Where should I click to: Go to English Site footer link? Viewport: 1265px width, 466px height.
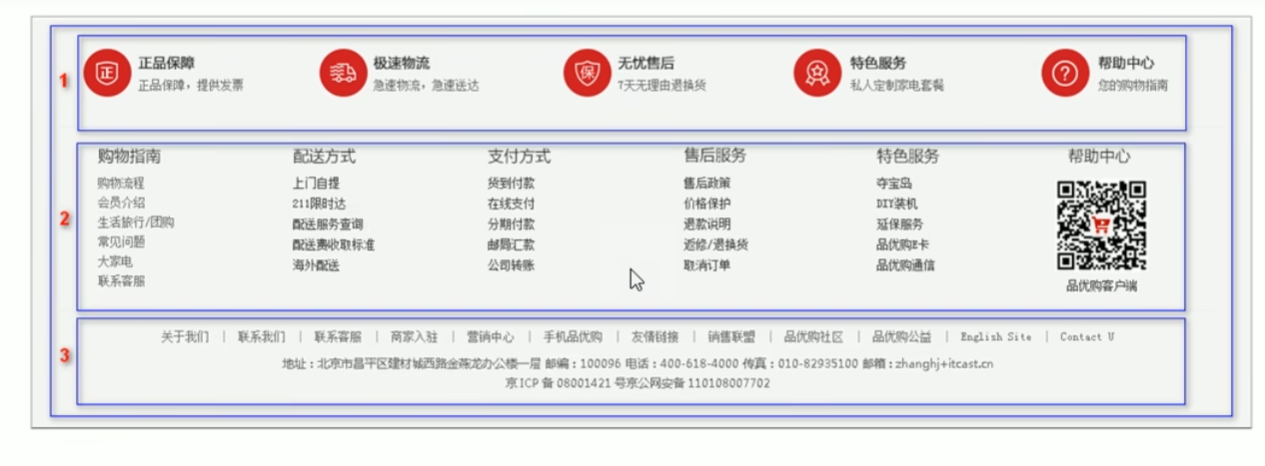996,337
